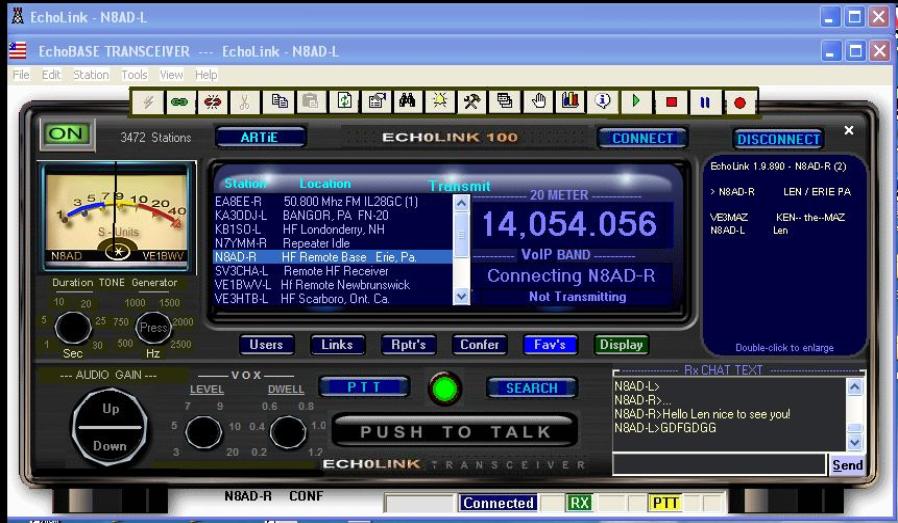Click the round green indicator light button
Image resolution: width=898 pixels, height=523 pixels.
444,390
